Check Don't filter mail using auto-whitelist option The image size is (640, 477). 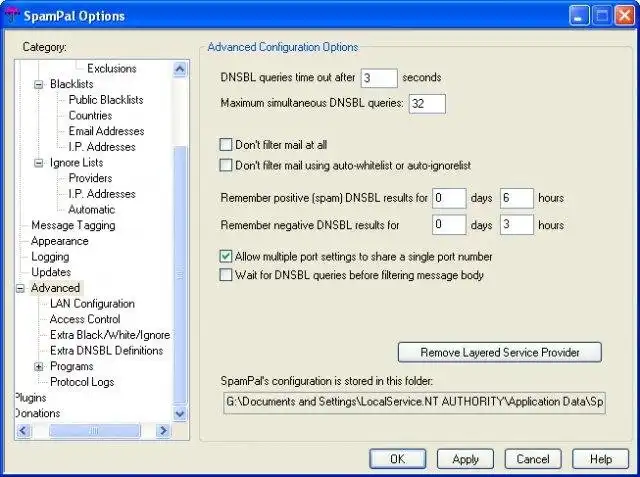point(225,165)
